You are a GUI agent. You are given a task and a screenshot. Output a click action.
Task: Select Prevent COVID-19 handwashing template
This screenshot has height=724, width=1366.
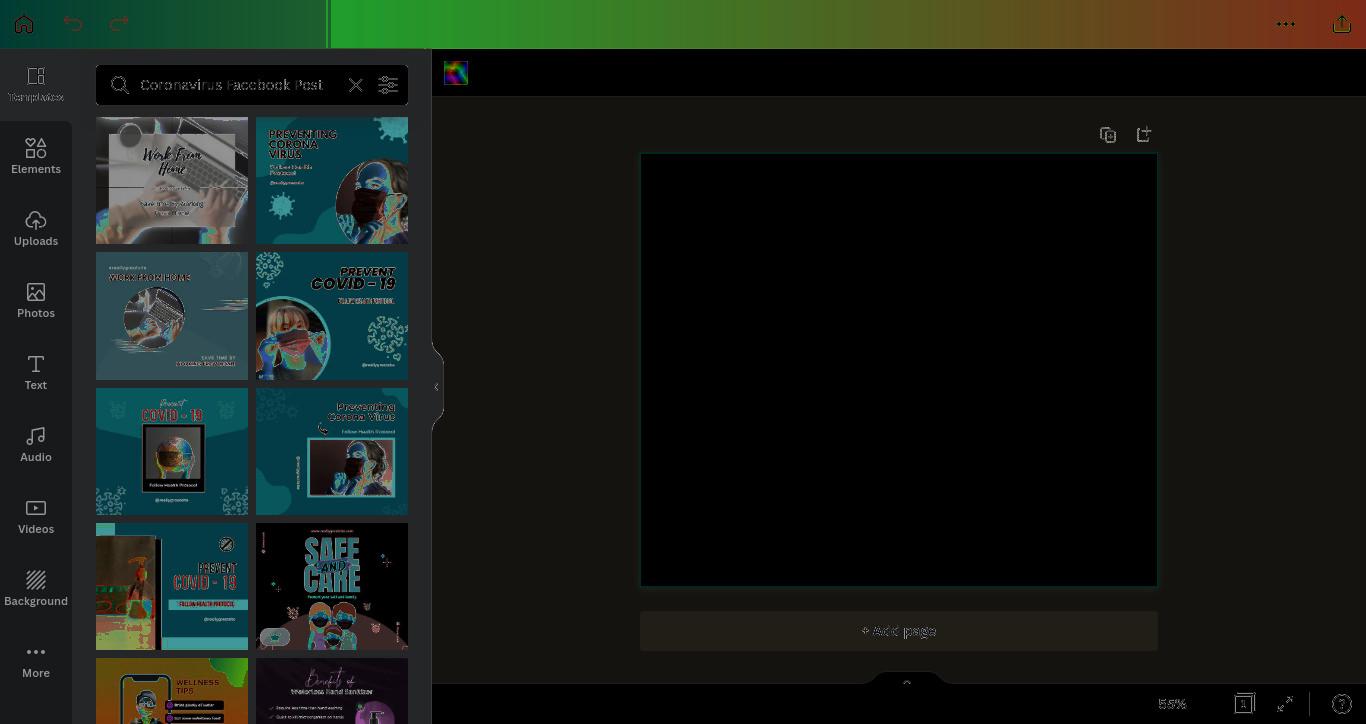(x=172, y=586)
